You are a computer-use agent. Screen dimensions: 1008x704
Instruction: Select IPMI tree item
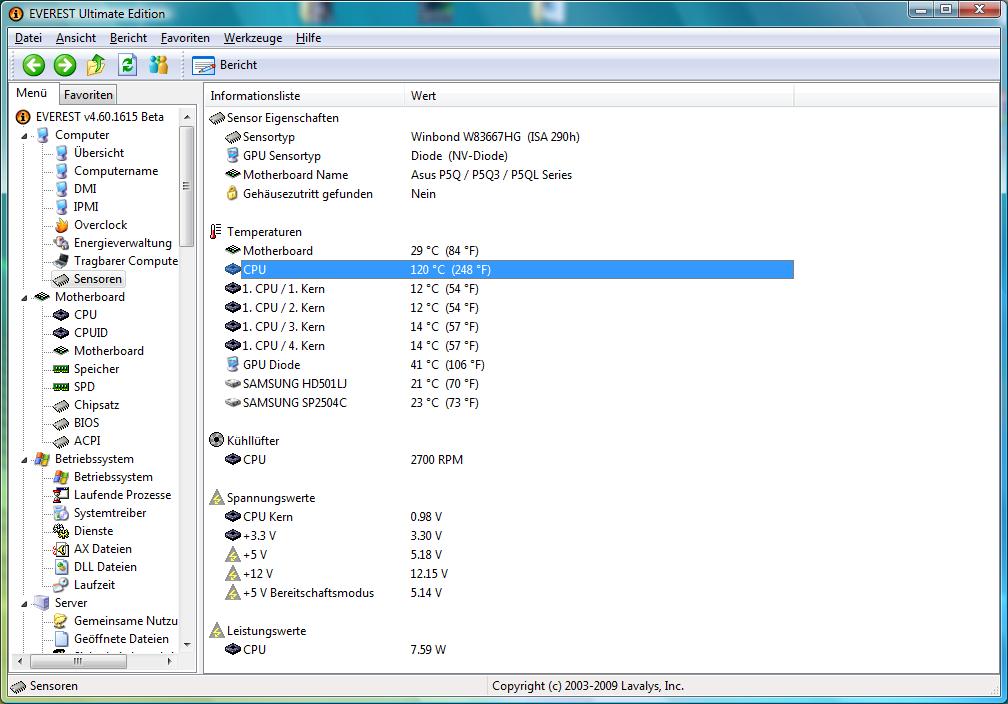click(x=86, y=207)
